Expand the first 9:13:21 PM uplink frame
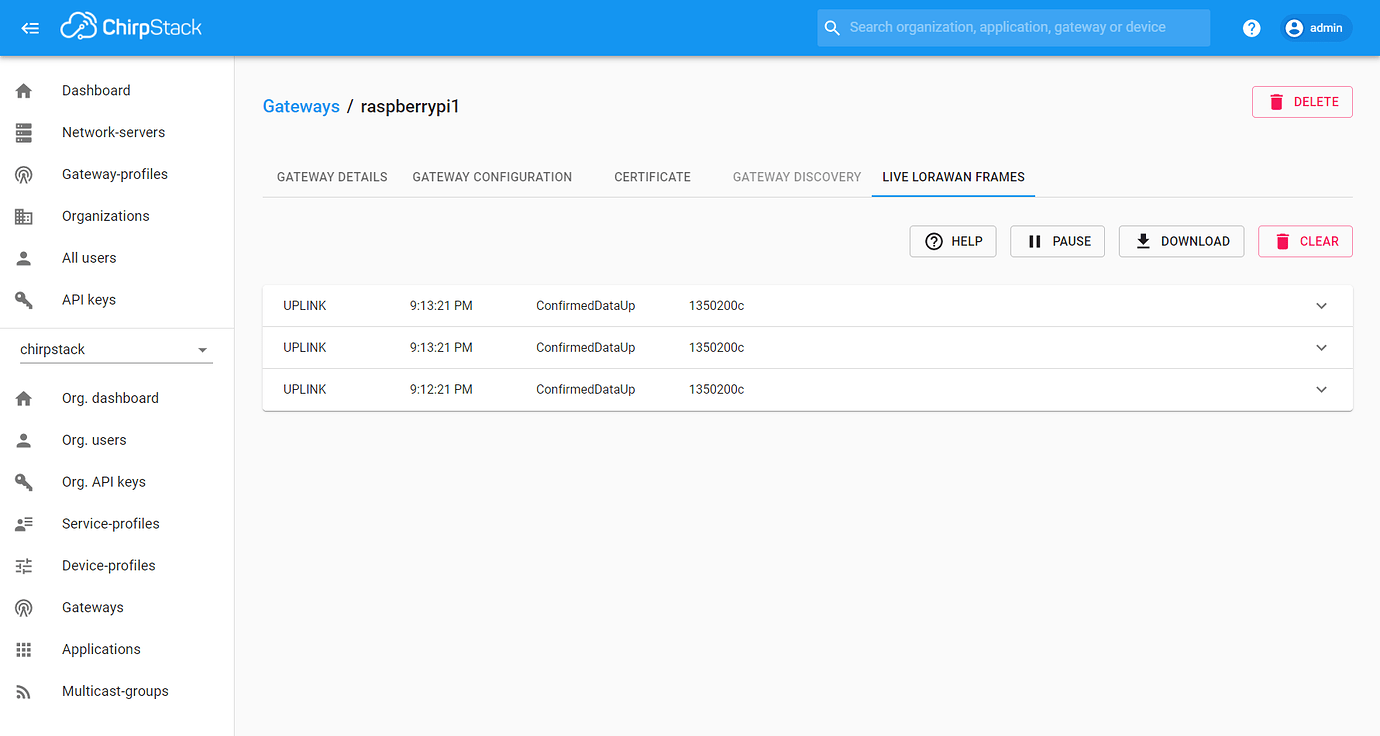Image resolution: width=1380 pixels, height=736 pixels. click(1321, 306)
